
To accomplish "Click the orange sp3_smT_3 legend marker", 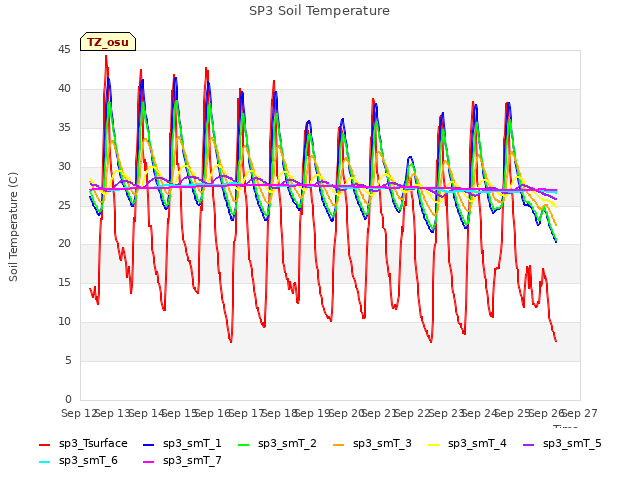I will [x=339, y=444].
